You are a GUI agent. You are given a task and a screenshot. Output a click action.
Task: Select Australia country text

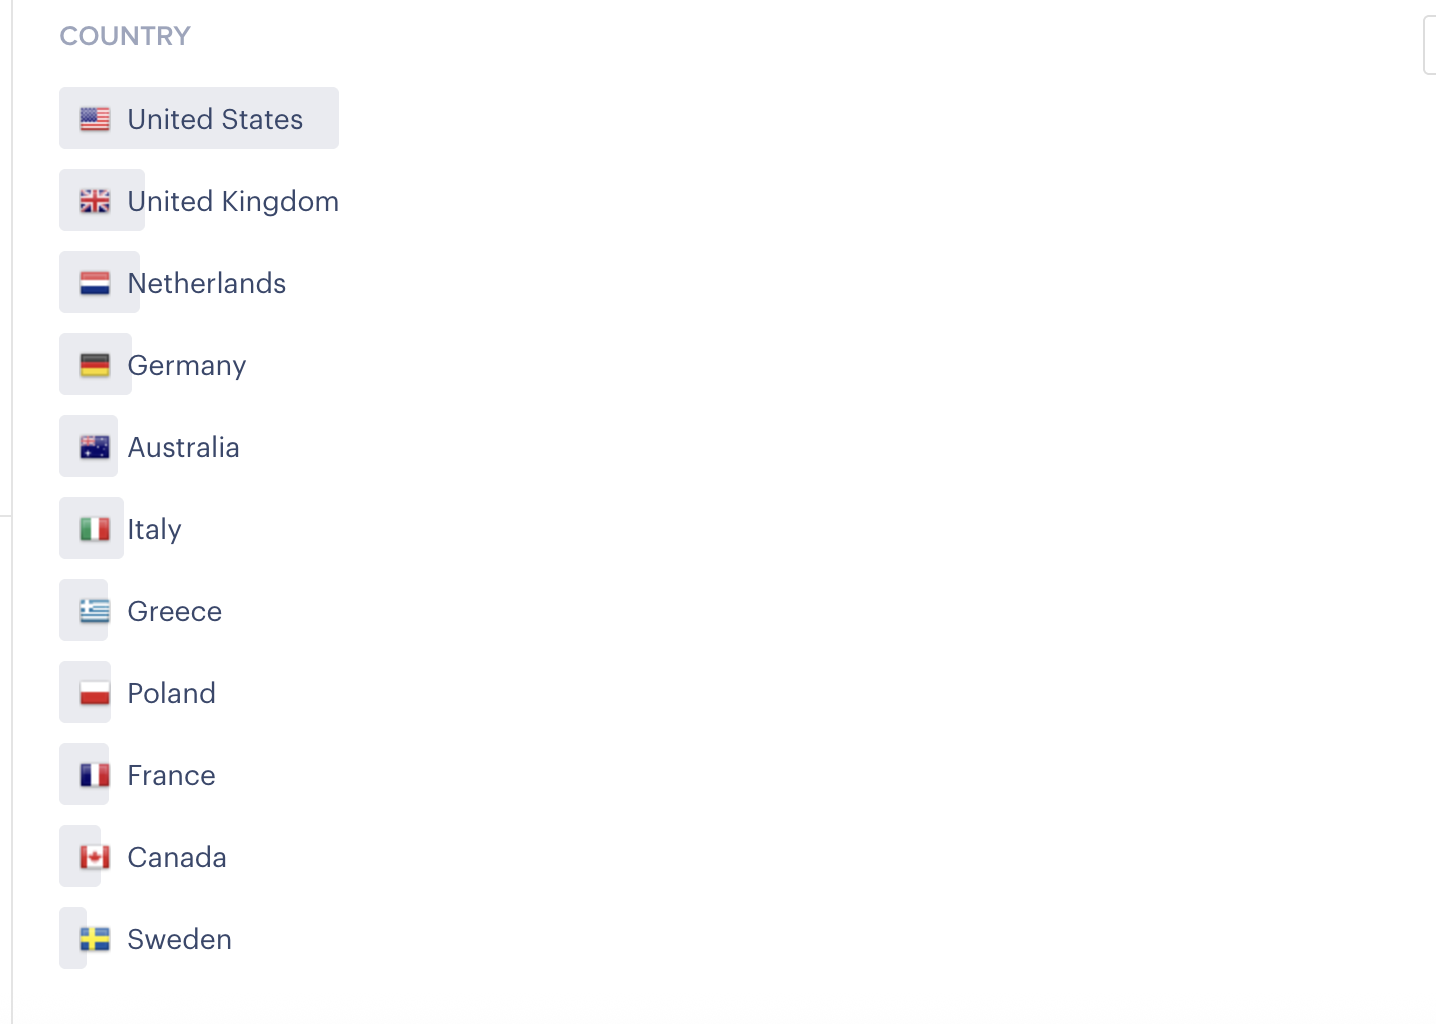184,447
